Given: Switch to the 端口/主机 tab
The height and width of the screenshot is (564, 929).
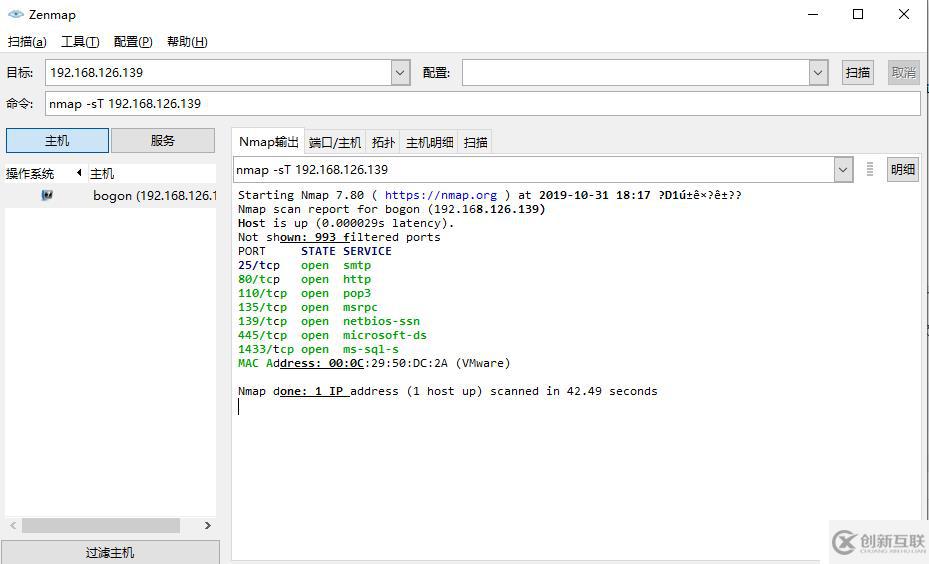Looking at the screenshot, I should tap(335, 143).
